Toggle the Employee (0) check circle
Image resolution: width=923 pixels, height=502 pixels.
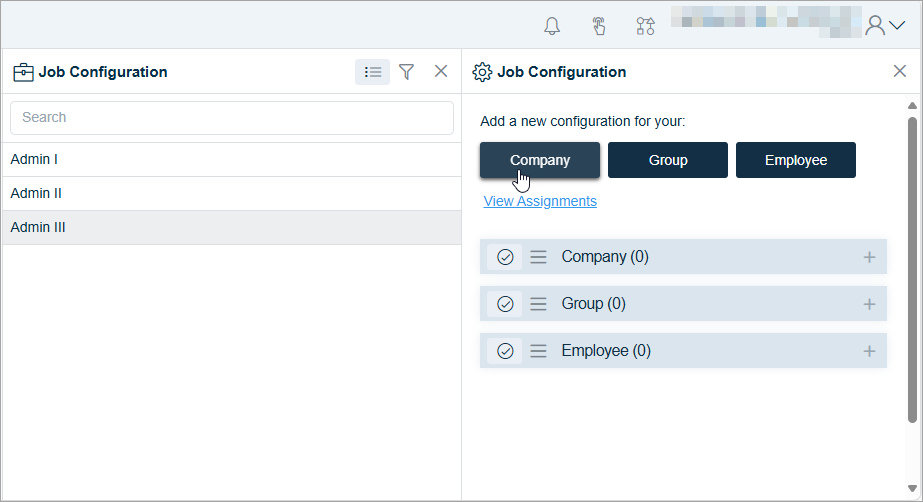505,351
